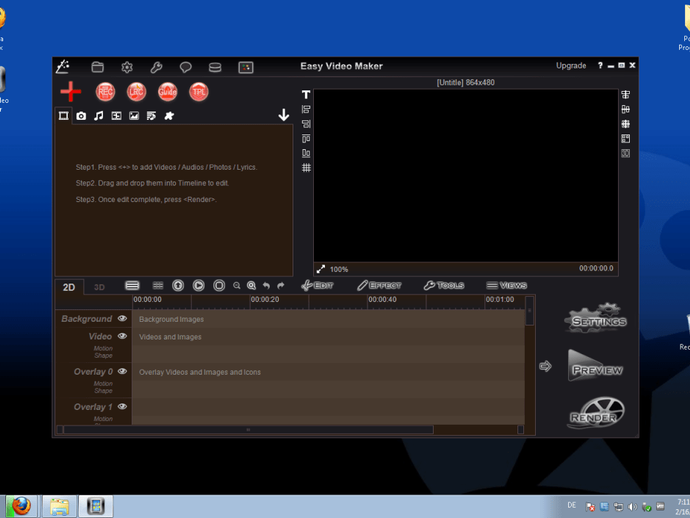
Task: Hide the Background track eye icon
Action: 122,318
